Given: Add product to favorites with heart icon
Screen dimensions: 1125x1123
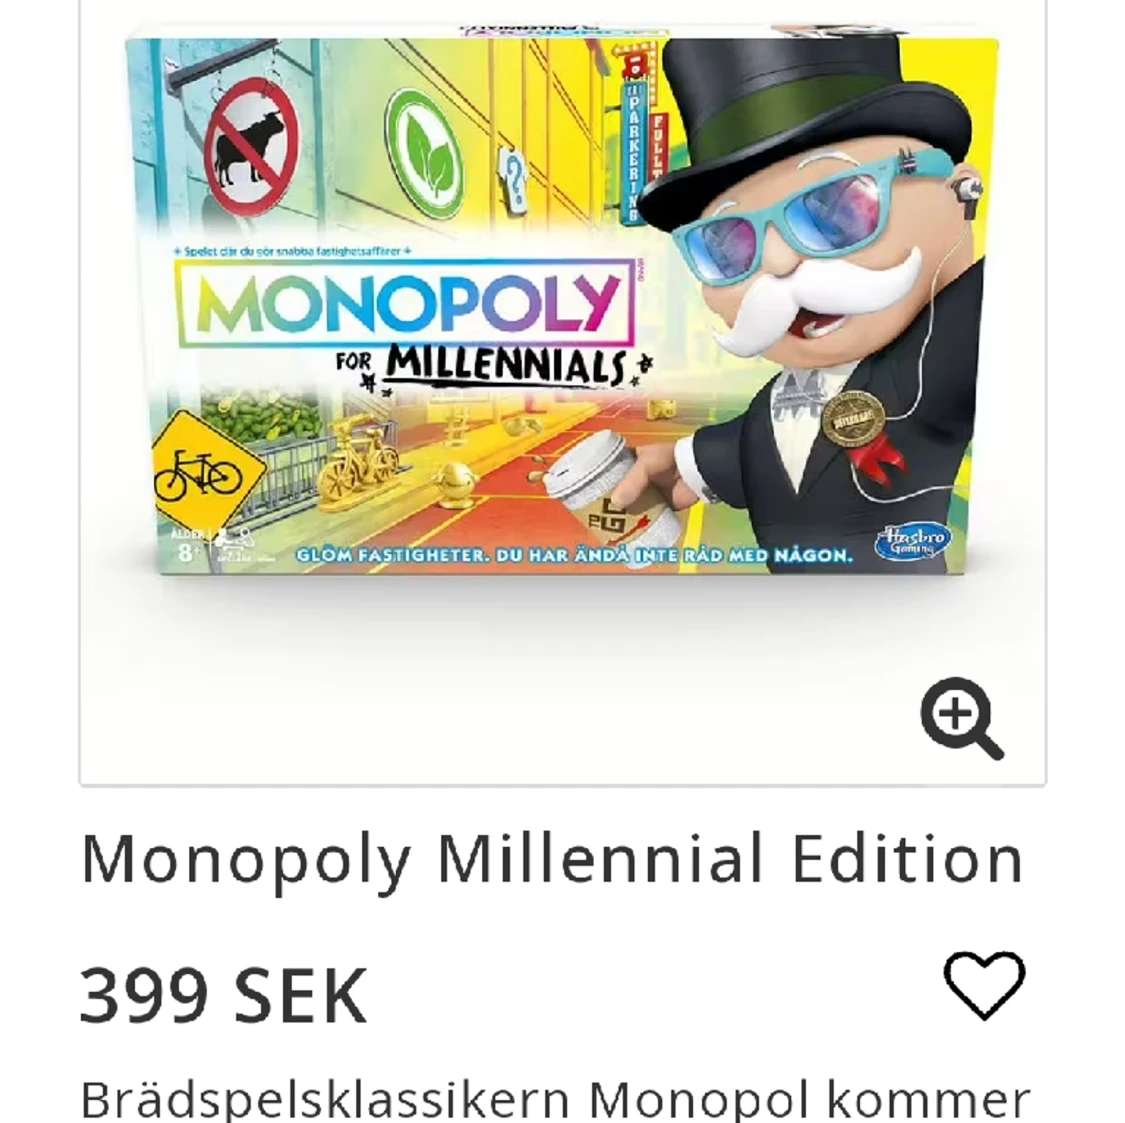Looking at the screenshot, I should point(984,985).
